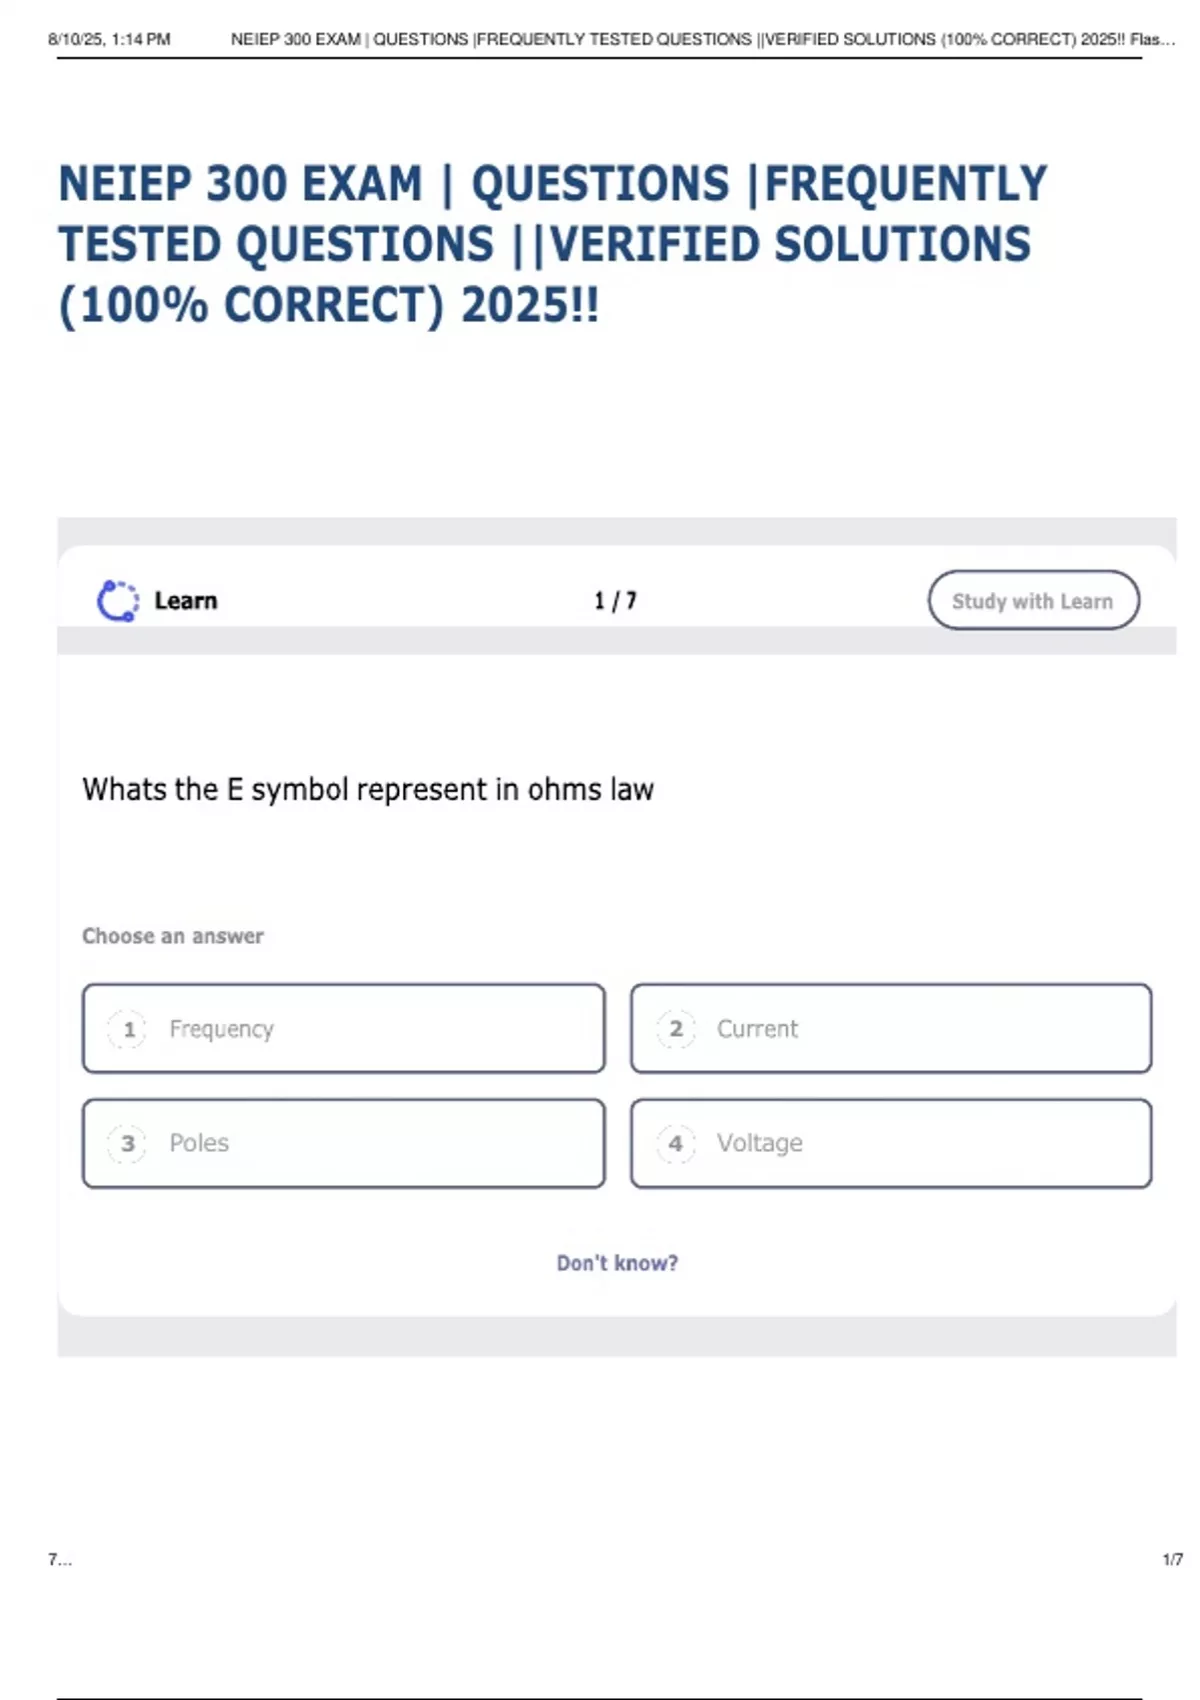This screenshot has height=1700, width=1200.
Task: Click the number 1 badge beside Frequency
Action: [x=128, y=1029]
